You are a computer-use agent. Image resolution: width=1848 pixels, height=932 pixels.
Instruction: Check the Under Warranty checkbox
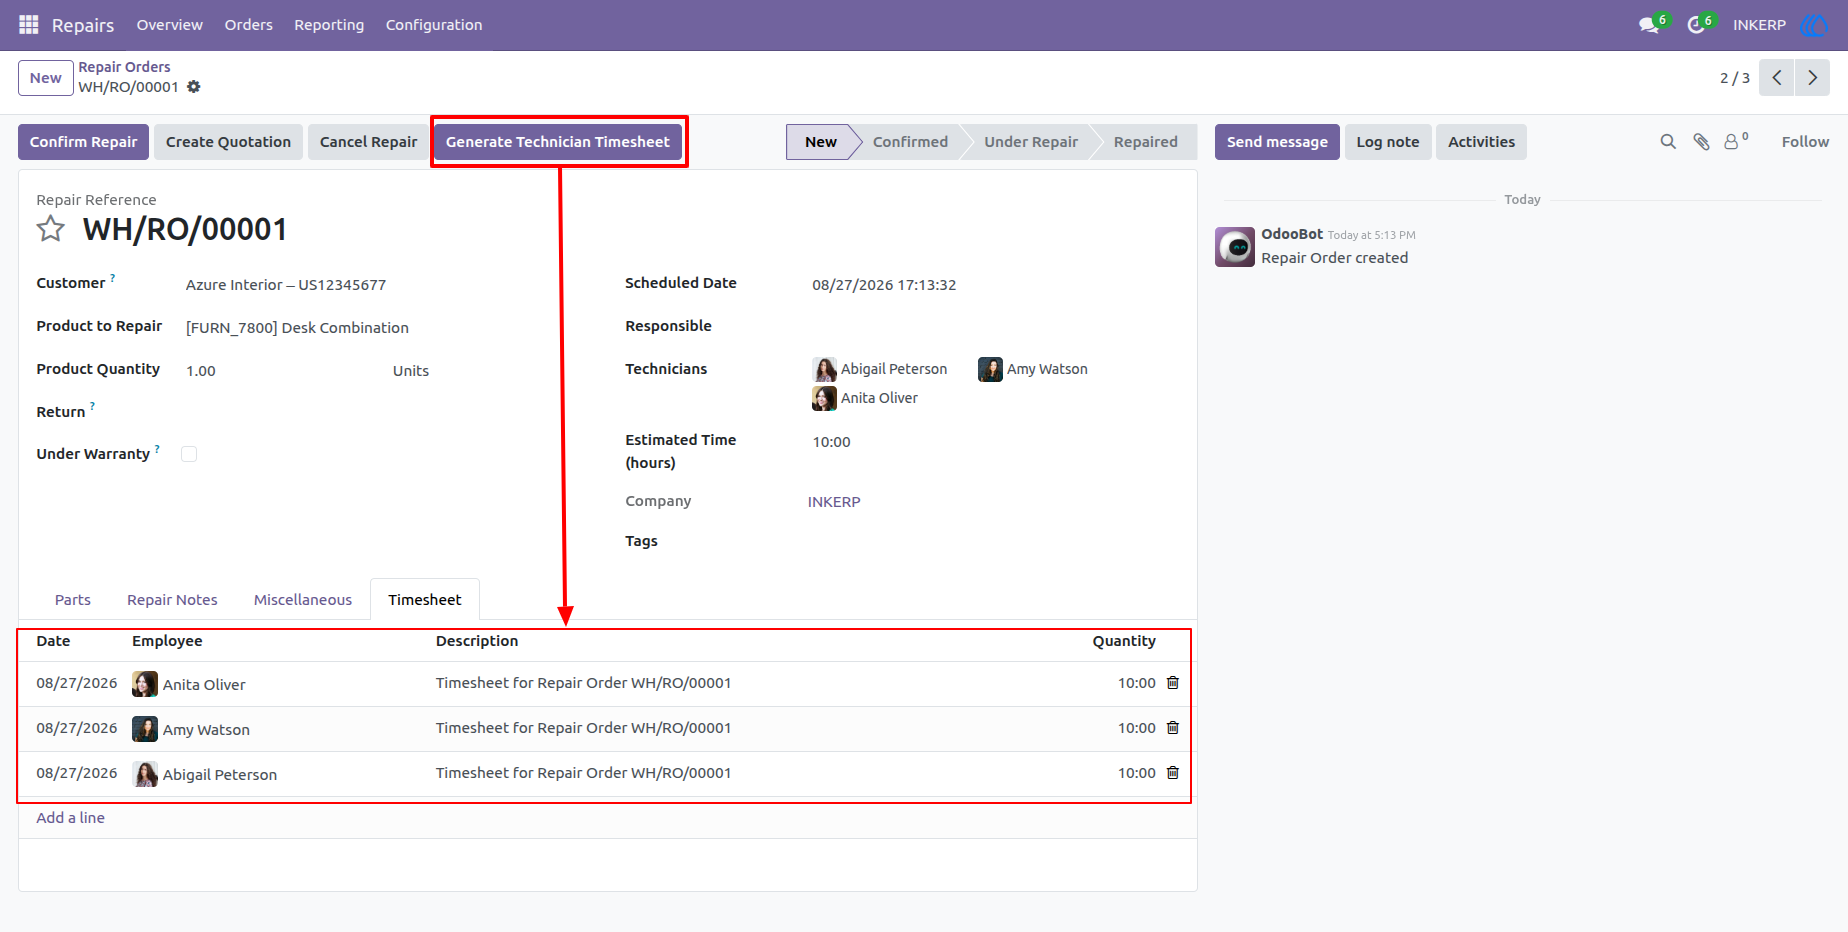point(189,454)
